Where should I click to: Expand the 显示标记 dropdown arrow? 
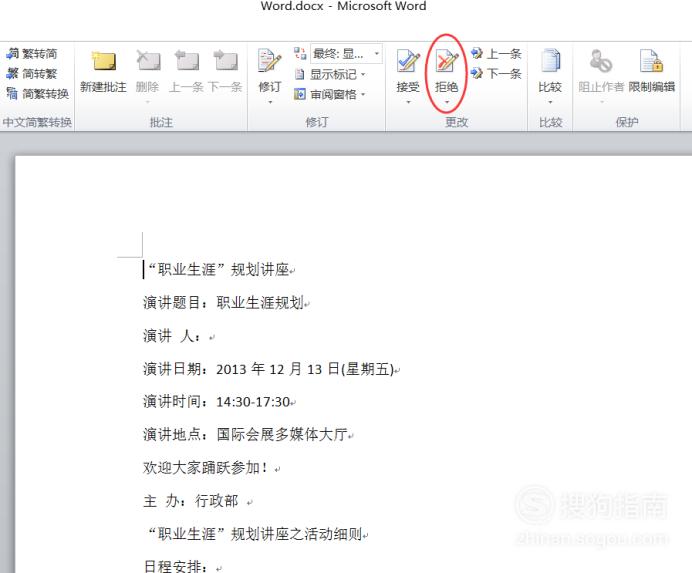point(363,74)
